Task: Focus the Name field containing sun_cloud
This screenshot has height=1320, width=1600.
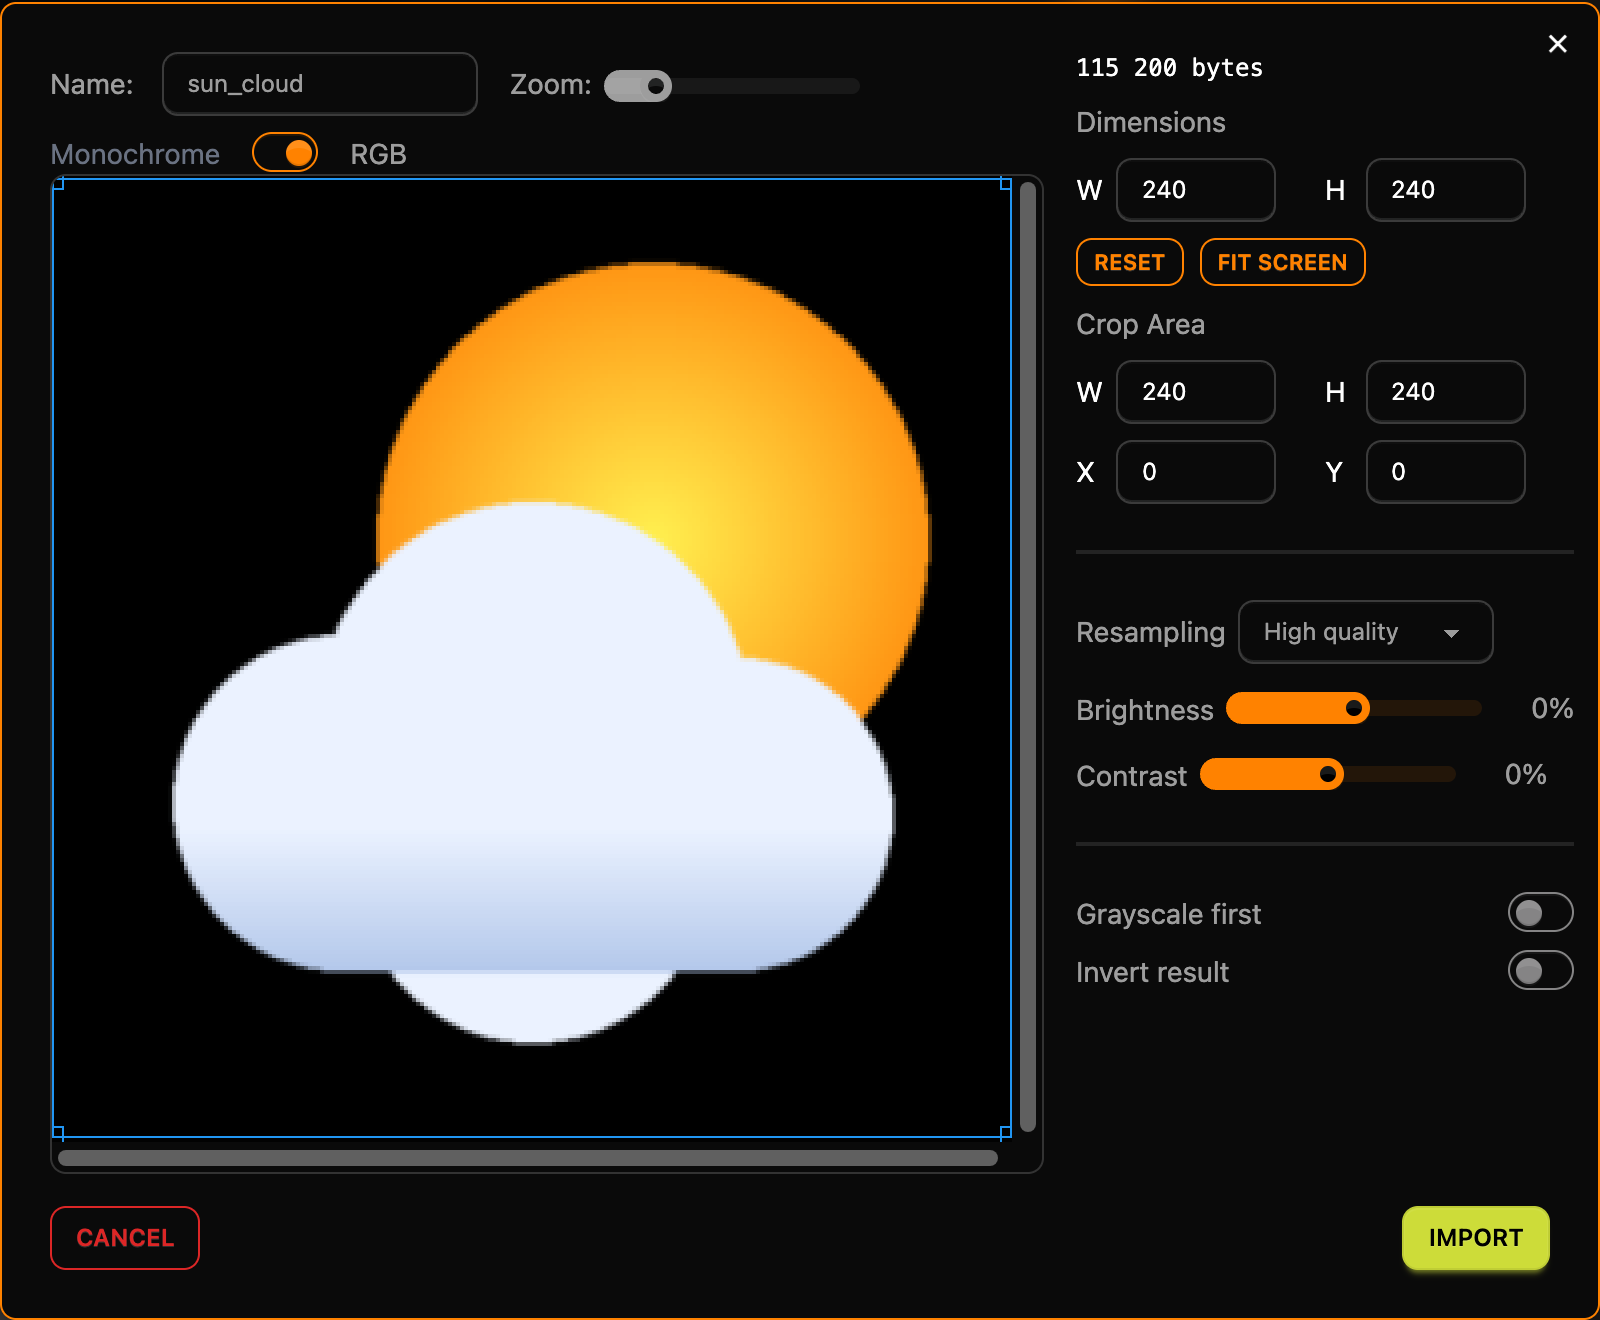Action: tap(320, 84)
